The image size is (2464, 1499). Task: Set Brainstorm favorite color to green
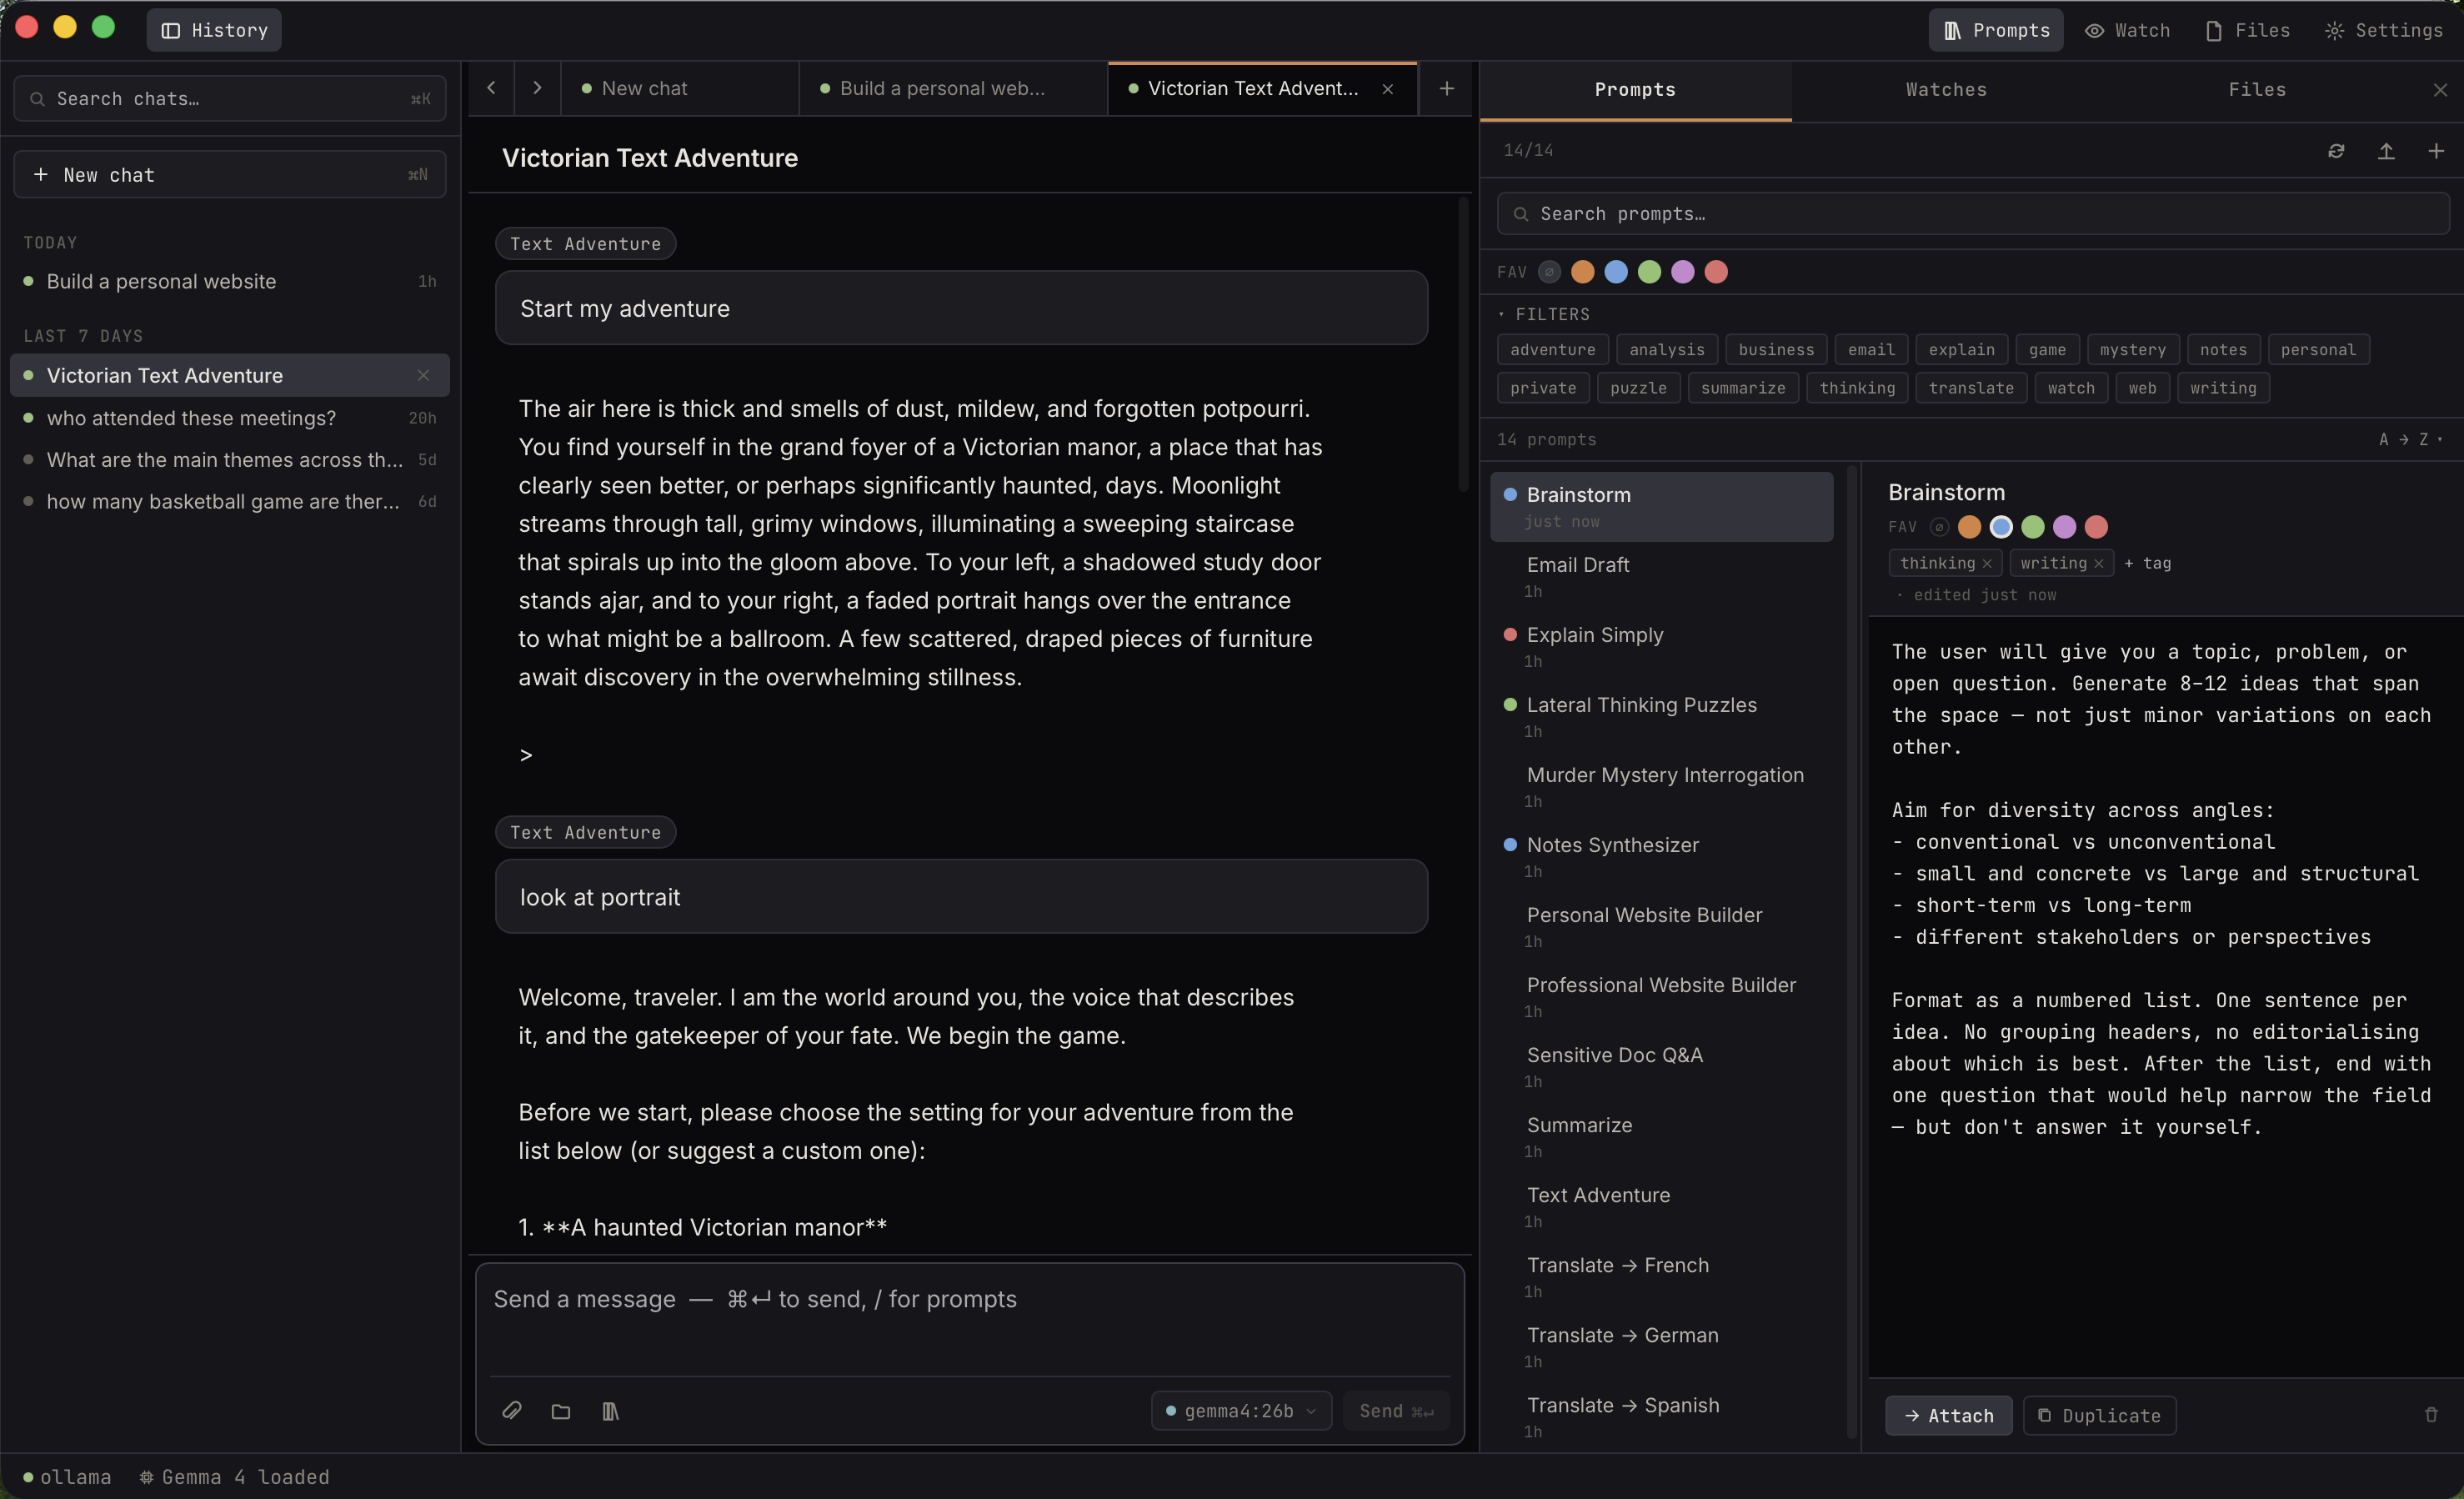(x=2032, y=527)
